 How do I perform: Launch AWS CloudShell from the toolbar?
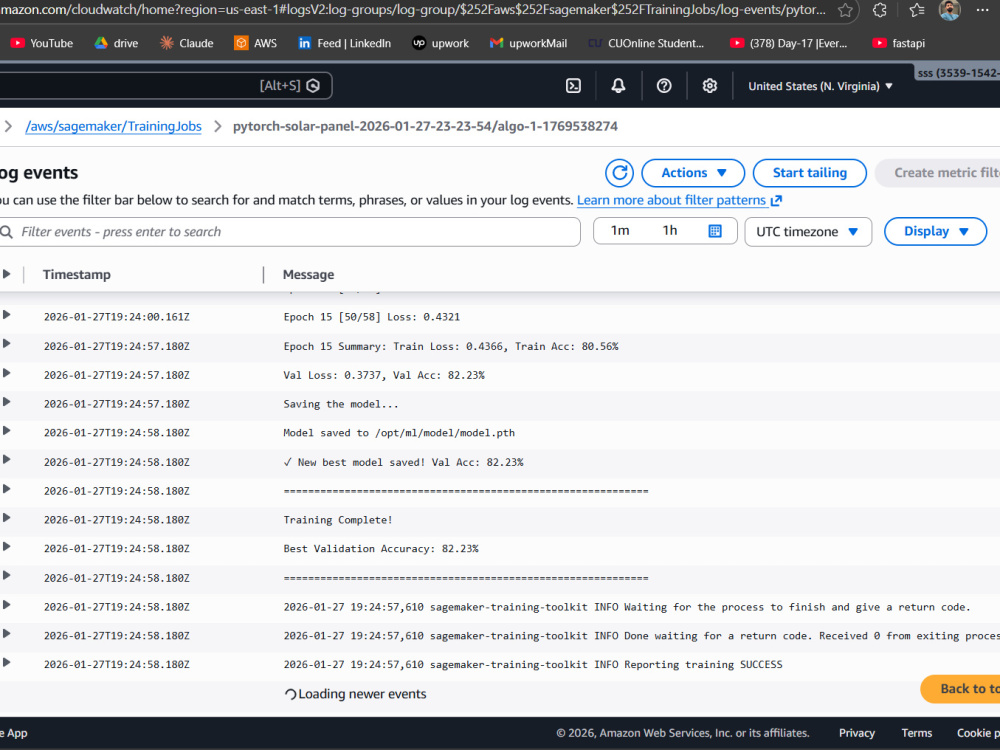(573, 86)
